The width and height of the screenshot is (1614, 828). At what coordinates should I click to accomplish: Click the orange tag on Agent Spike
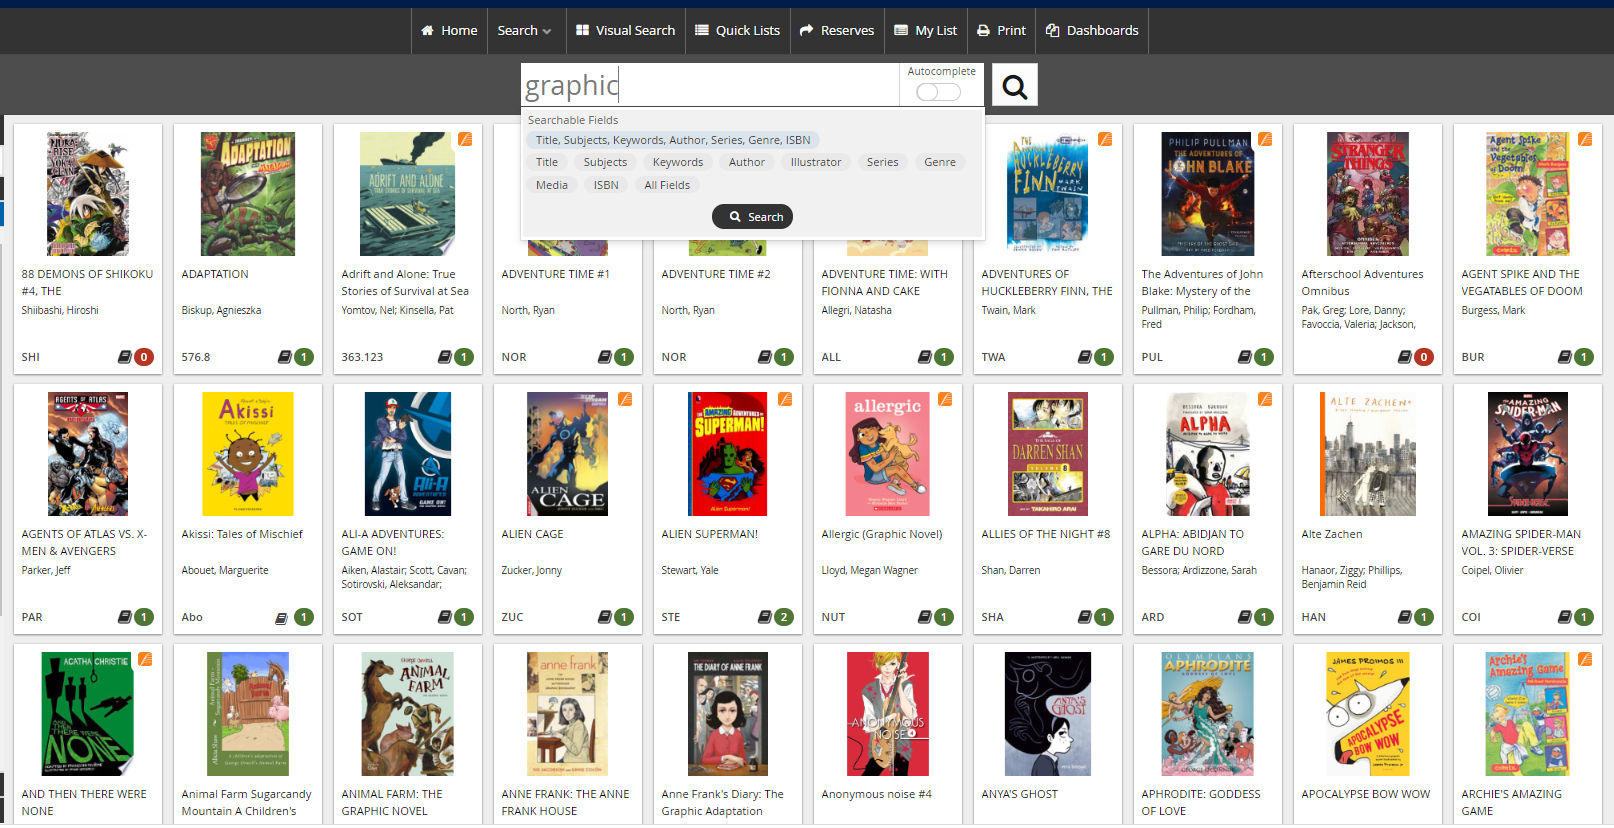[x=1585, y=139]
